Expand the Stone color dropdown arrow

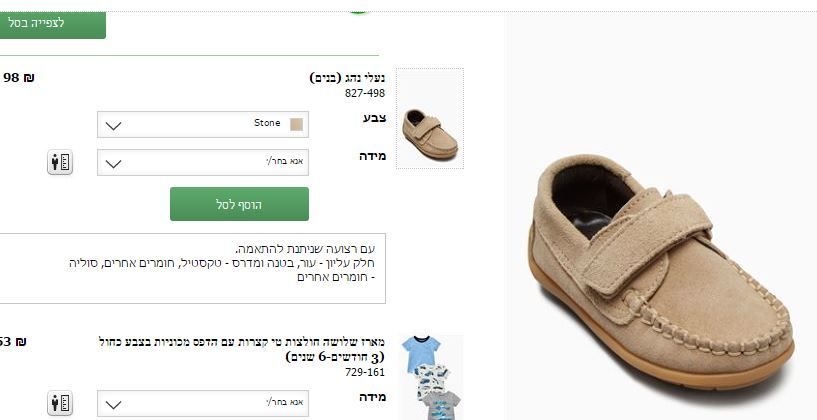click(113, 125)
